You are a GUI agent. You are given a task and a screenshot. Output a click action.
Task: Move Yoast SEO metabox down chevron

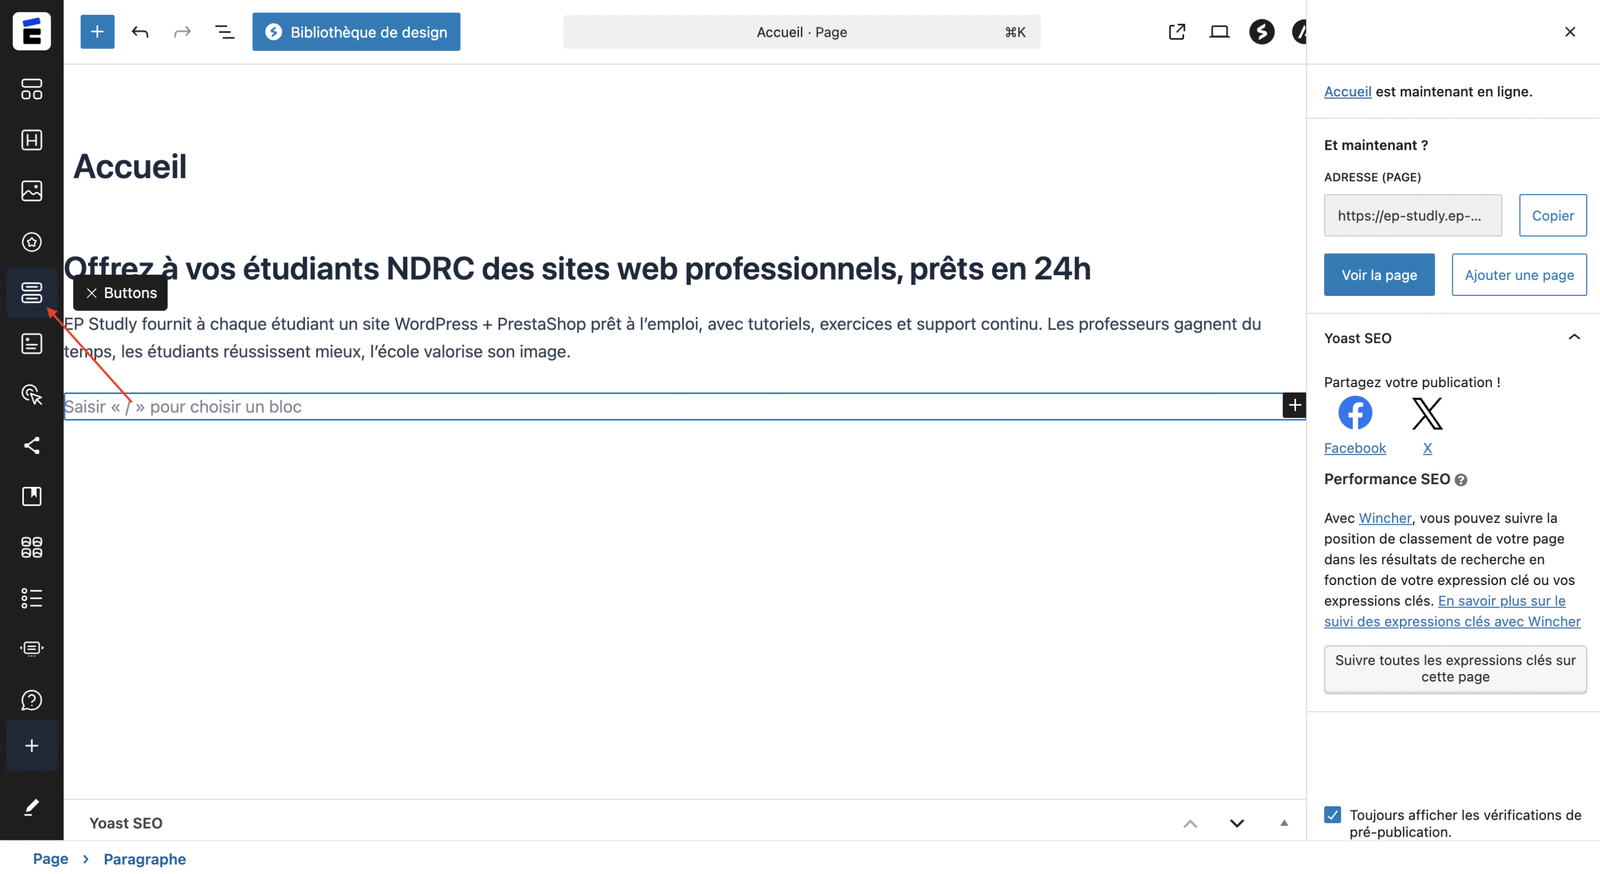click(x=1237, y=824)
